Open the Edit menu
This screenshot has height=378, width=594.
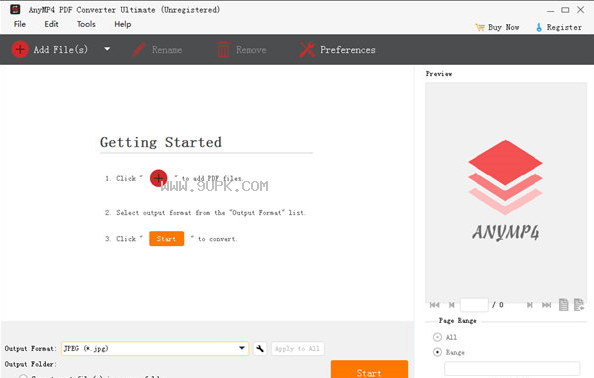point(51,24)
